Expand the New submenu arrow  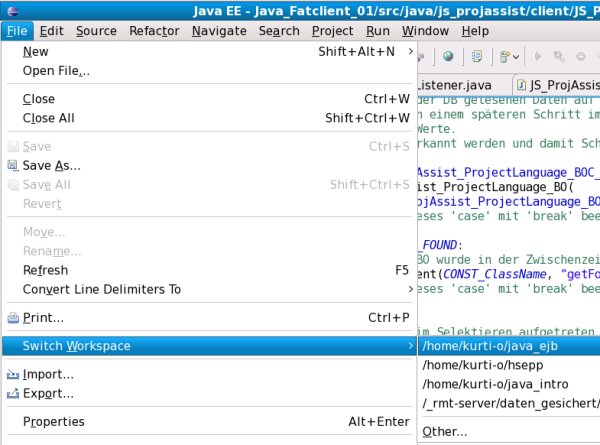[410, 51]
